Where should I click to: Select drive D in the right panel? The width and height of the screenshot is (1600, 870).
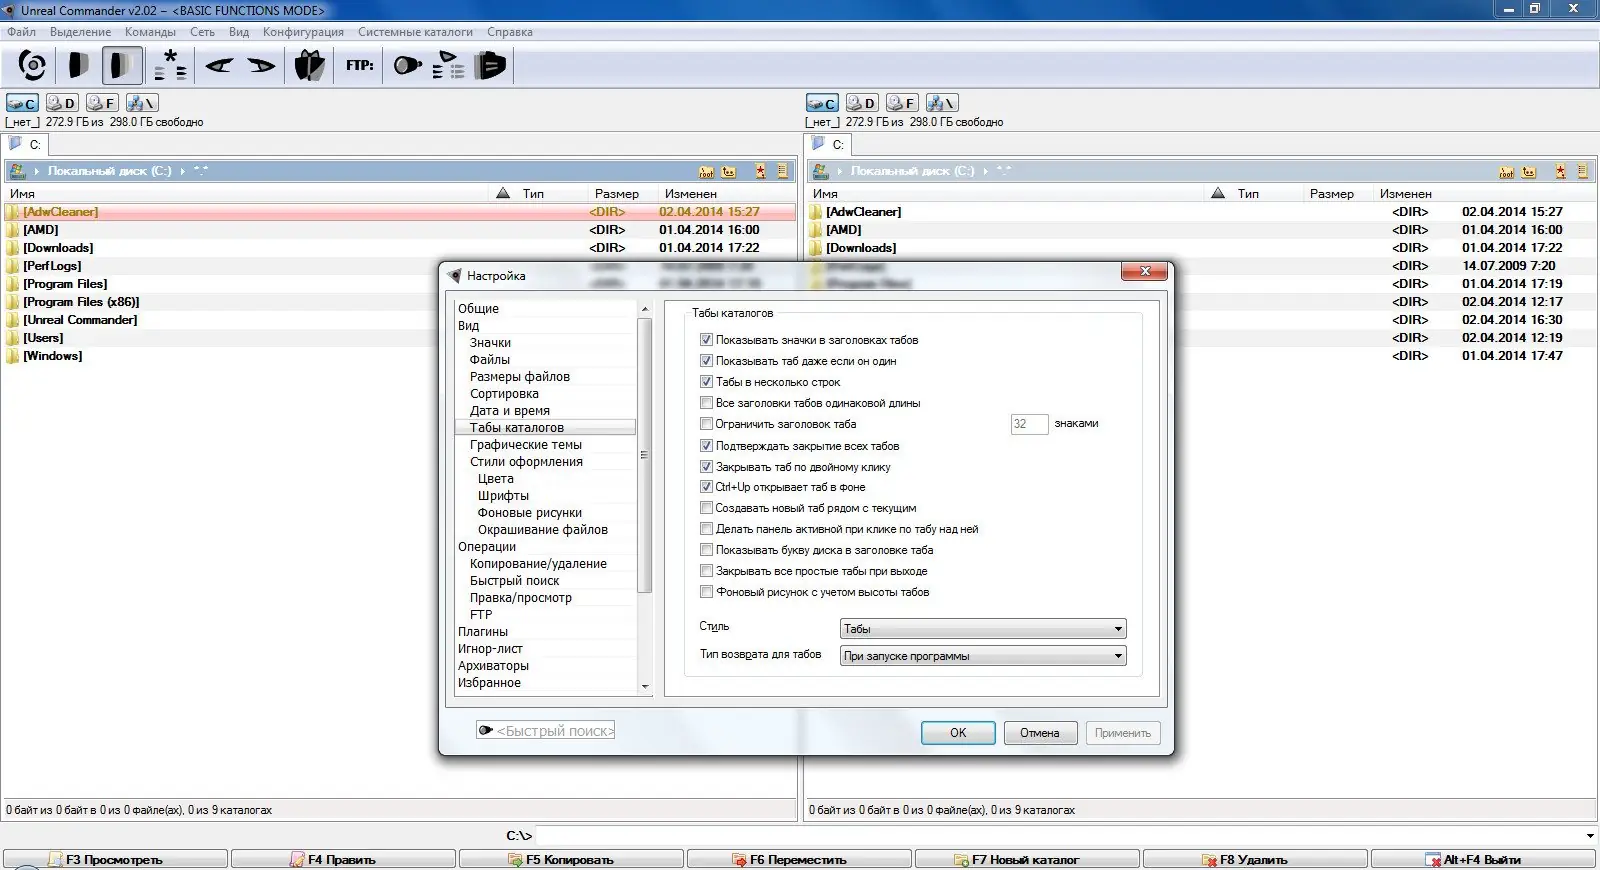tap(862, 103)
